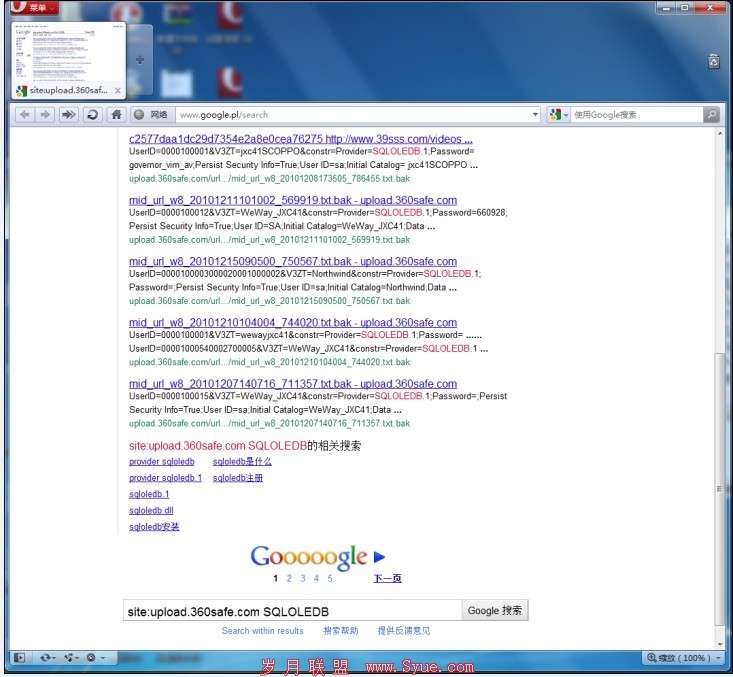Screen dimensions: 733x677
Task: Click related search 'sqloledb注册'
Action: point(237,478)
